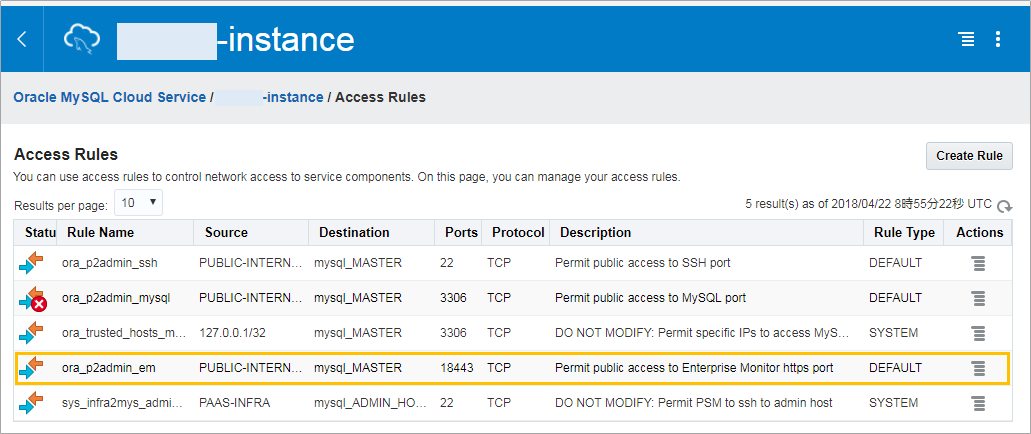Click disabled status icon of ora_p2admin_mysql
1031x434 pixels.
pyautogui.click(x=33, y=299)
